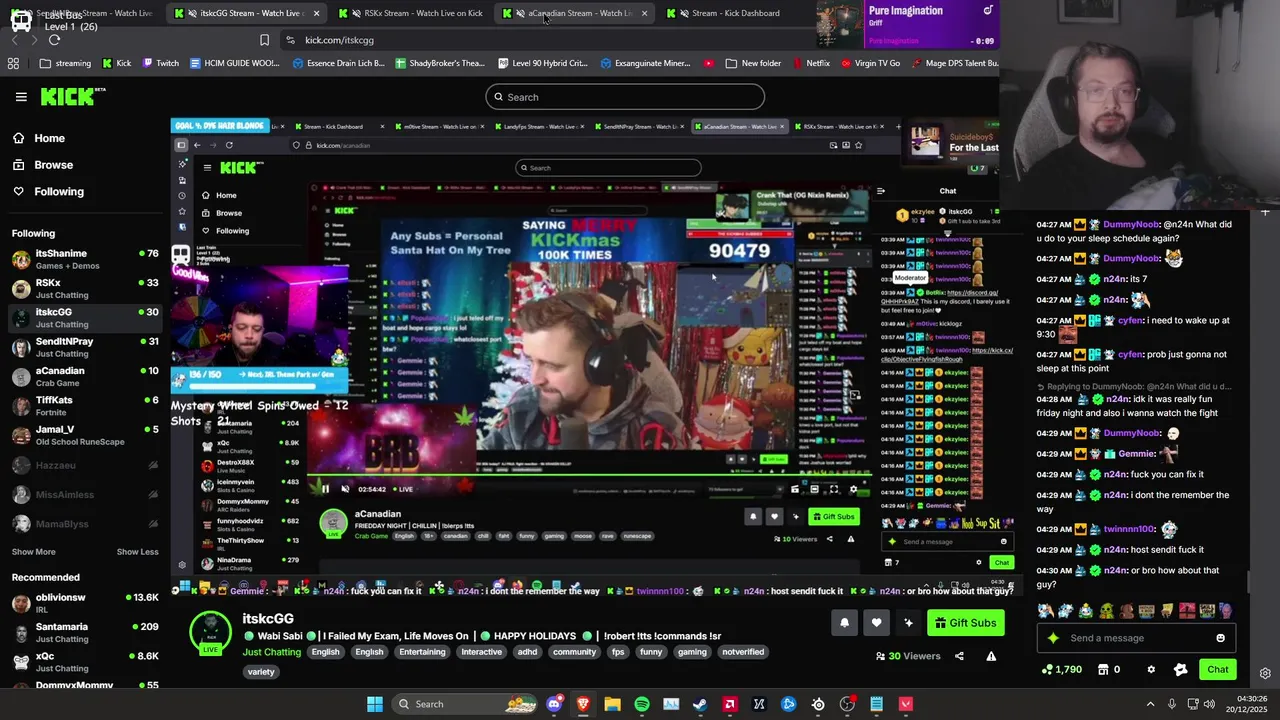Unmute the RSKx Stream browser tab
Viewport: 1280px width, 720px height.
pyautogui.click(x=356, y=13)
